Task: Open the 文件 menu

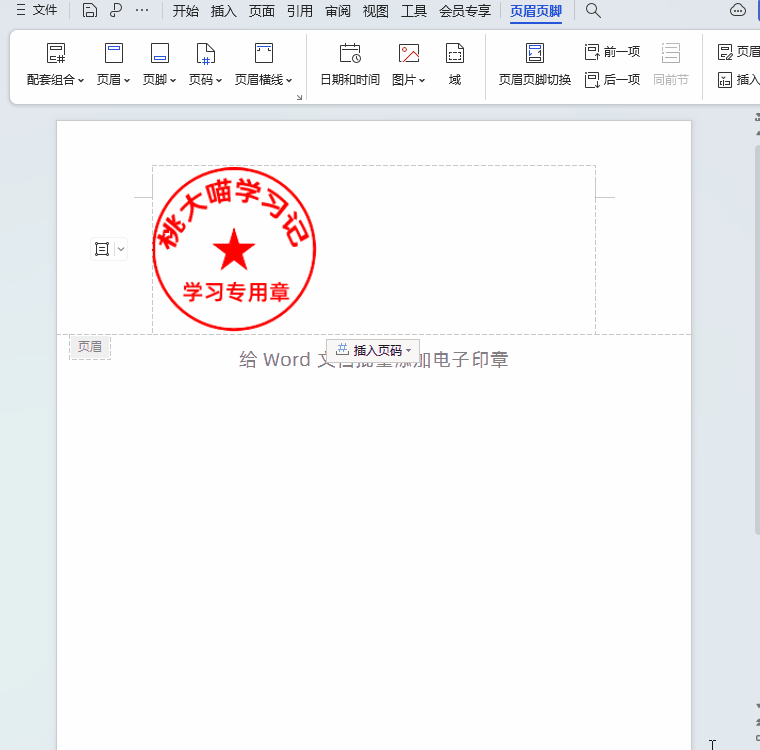Action: [36, 11]
